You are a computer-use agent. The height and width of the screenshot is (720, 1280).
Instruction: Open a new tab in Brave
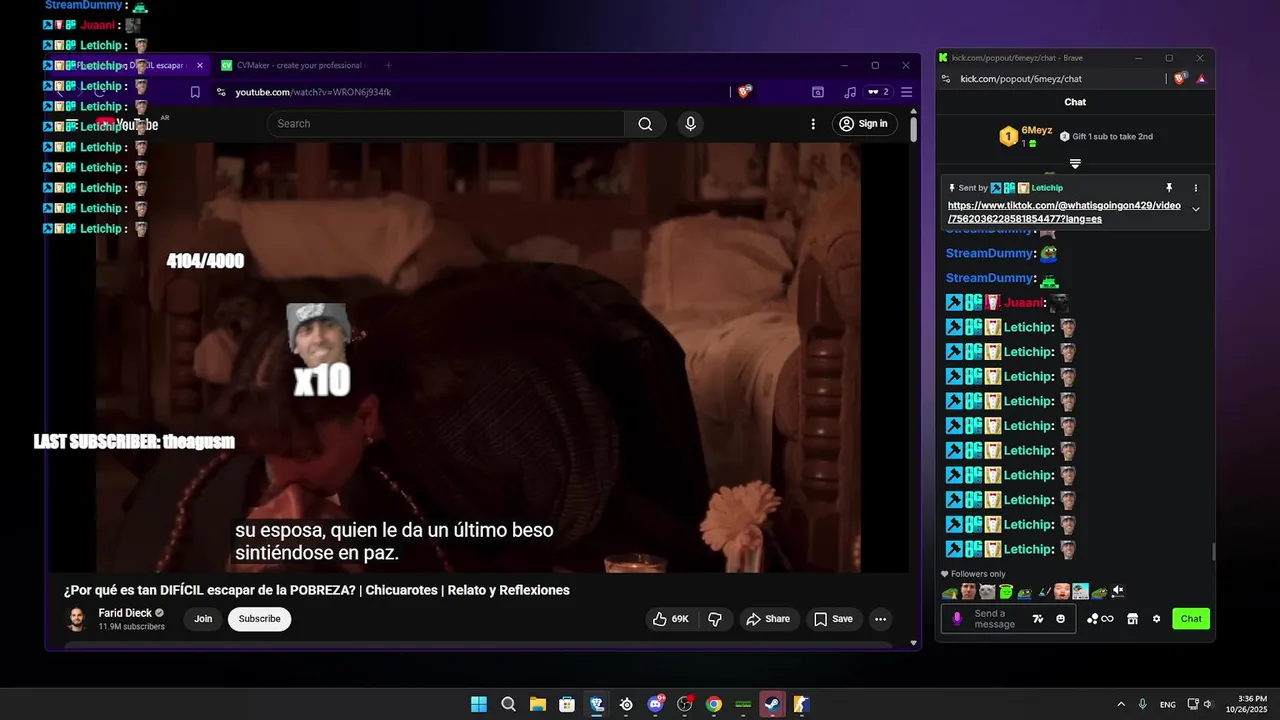[388, 65]
